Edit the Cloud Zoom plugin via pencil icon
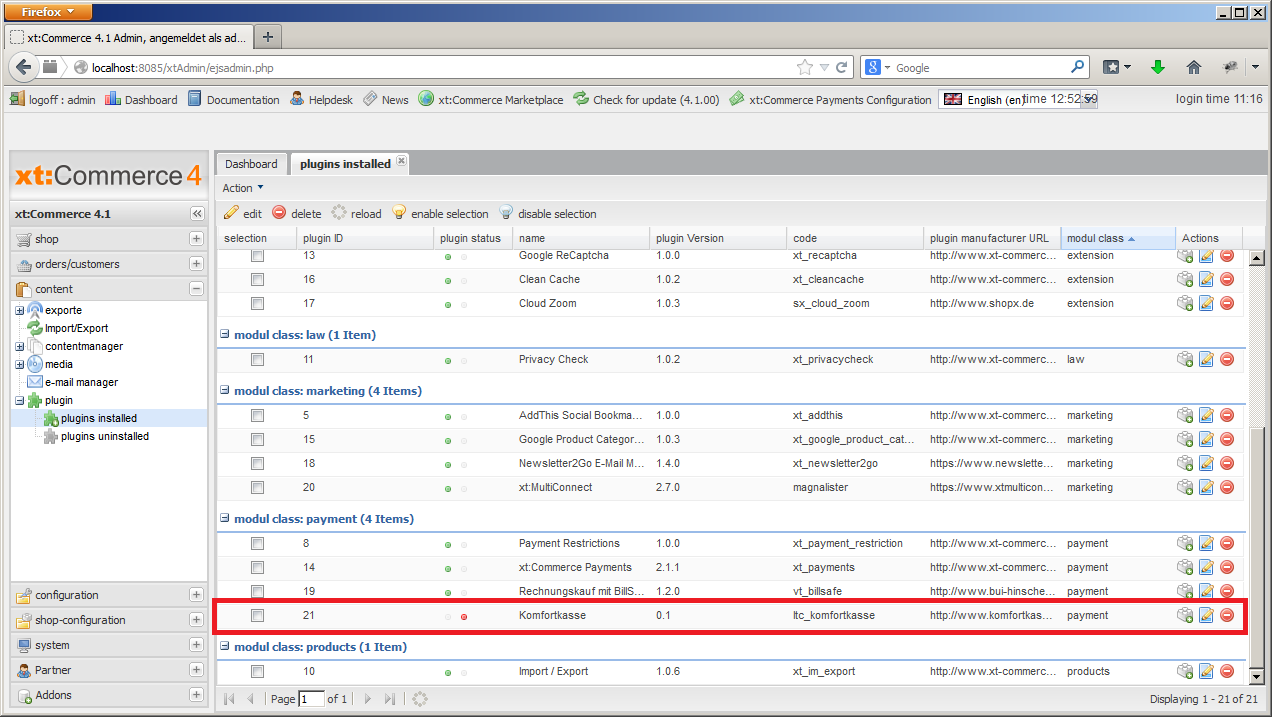This screenshot has height=717, width=1272. pos(1206,303)
